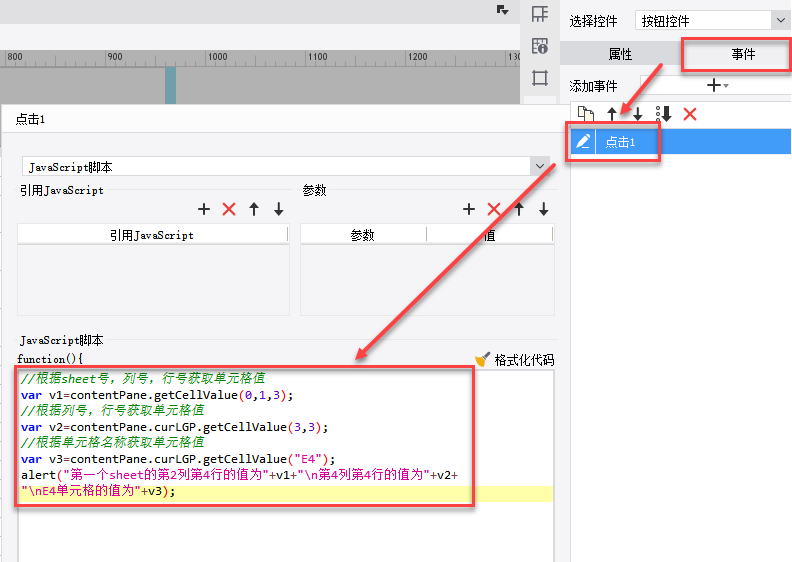Move the parameter down
792x562 pixels.
point(543,209)
